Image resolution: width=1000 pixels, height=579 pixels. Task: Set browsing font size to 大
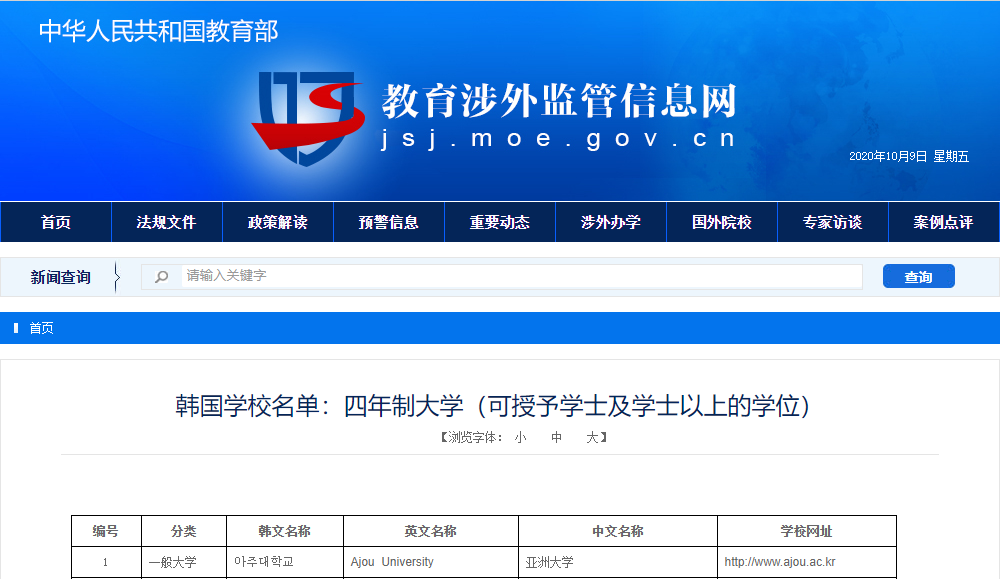(x=592, y=438)
